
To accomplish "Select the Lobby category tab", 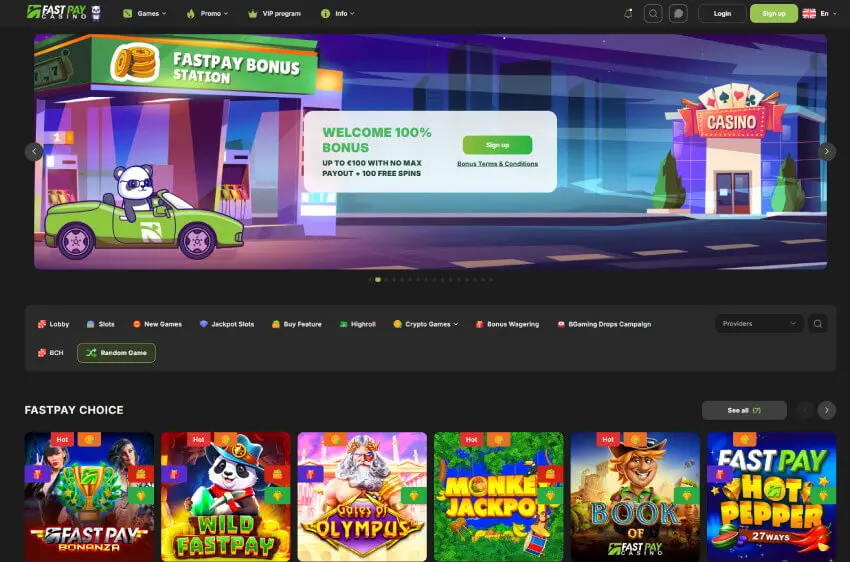I will [53, 324].
